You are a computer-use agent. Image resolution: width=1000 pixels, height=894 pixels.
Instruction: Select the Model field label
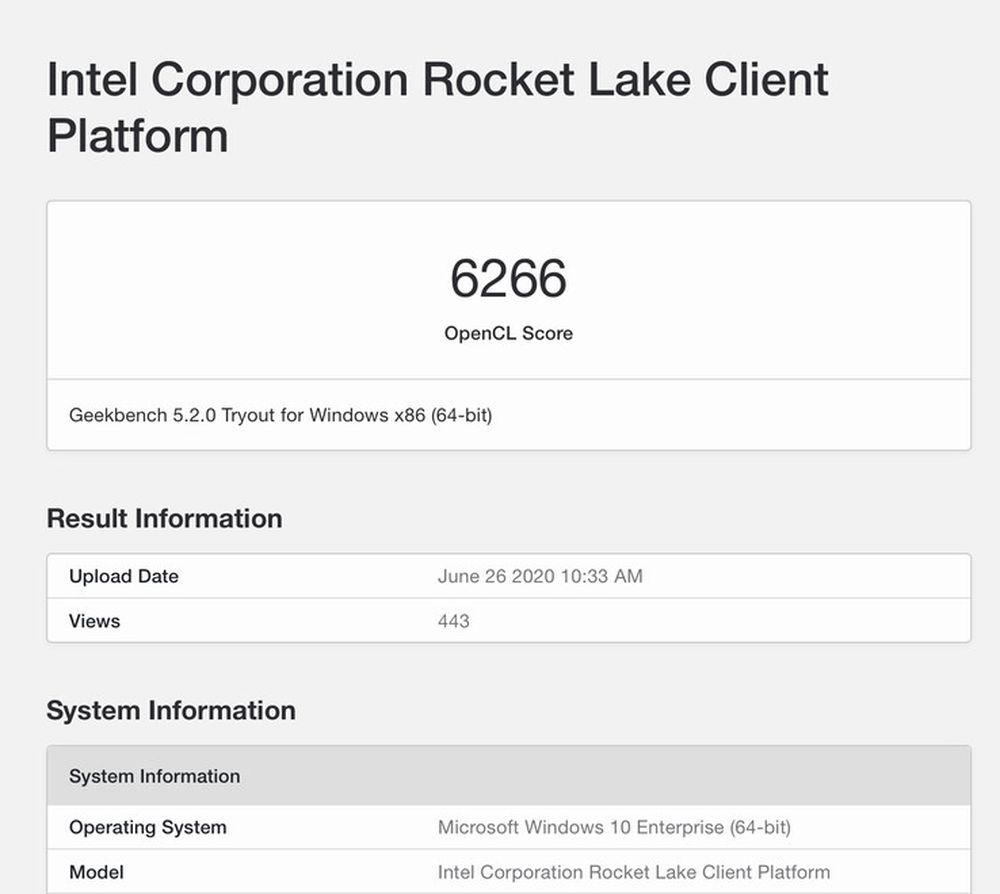pyautogui.click(x=97, y=872)
